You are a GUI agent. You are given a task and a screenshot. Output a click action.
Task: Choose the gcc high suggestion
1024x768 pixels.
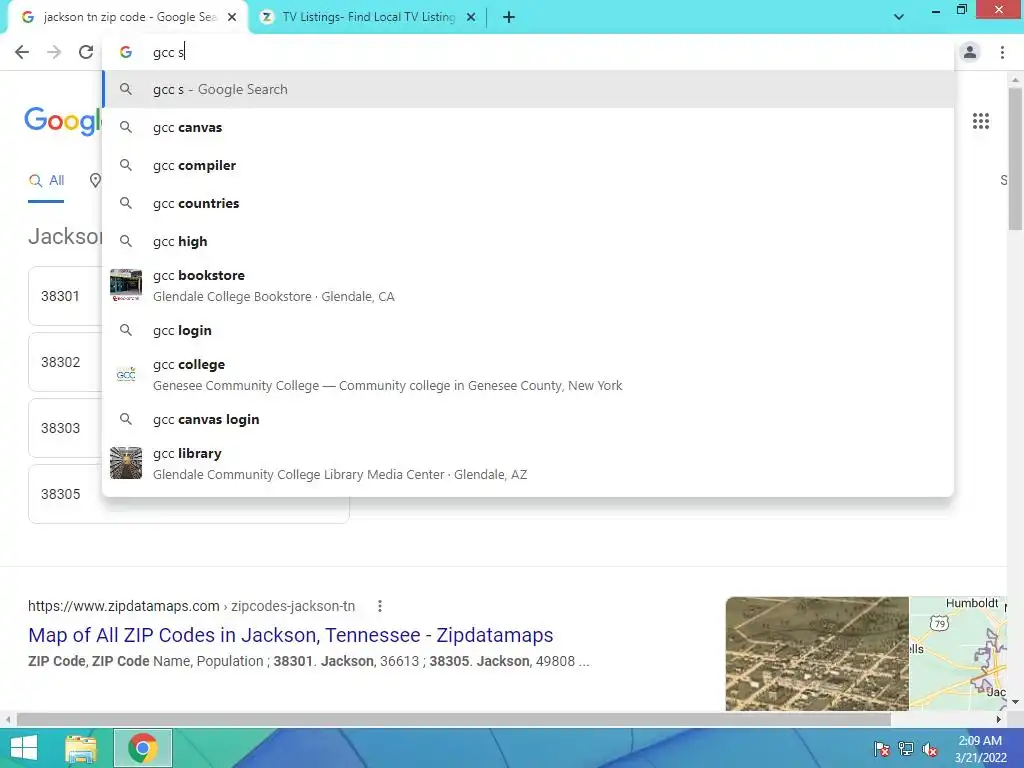click(528, 241)
